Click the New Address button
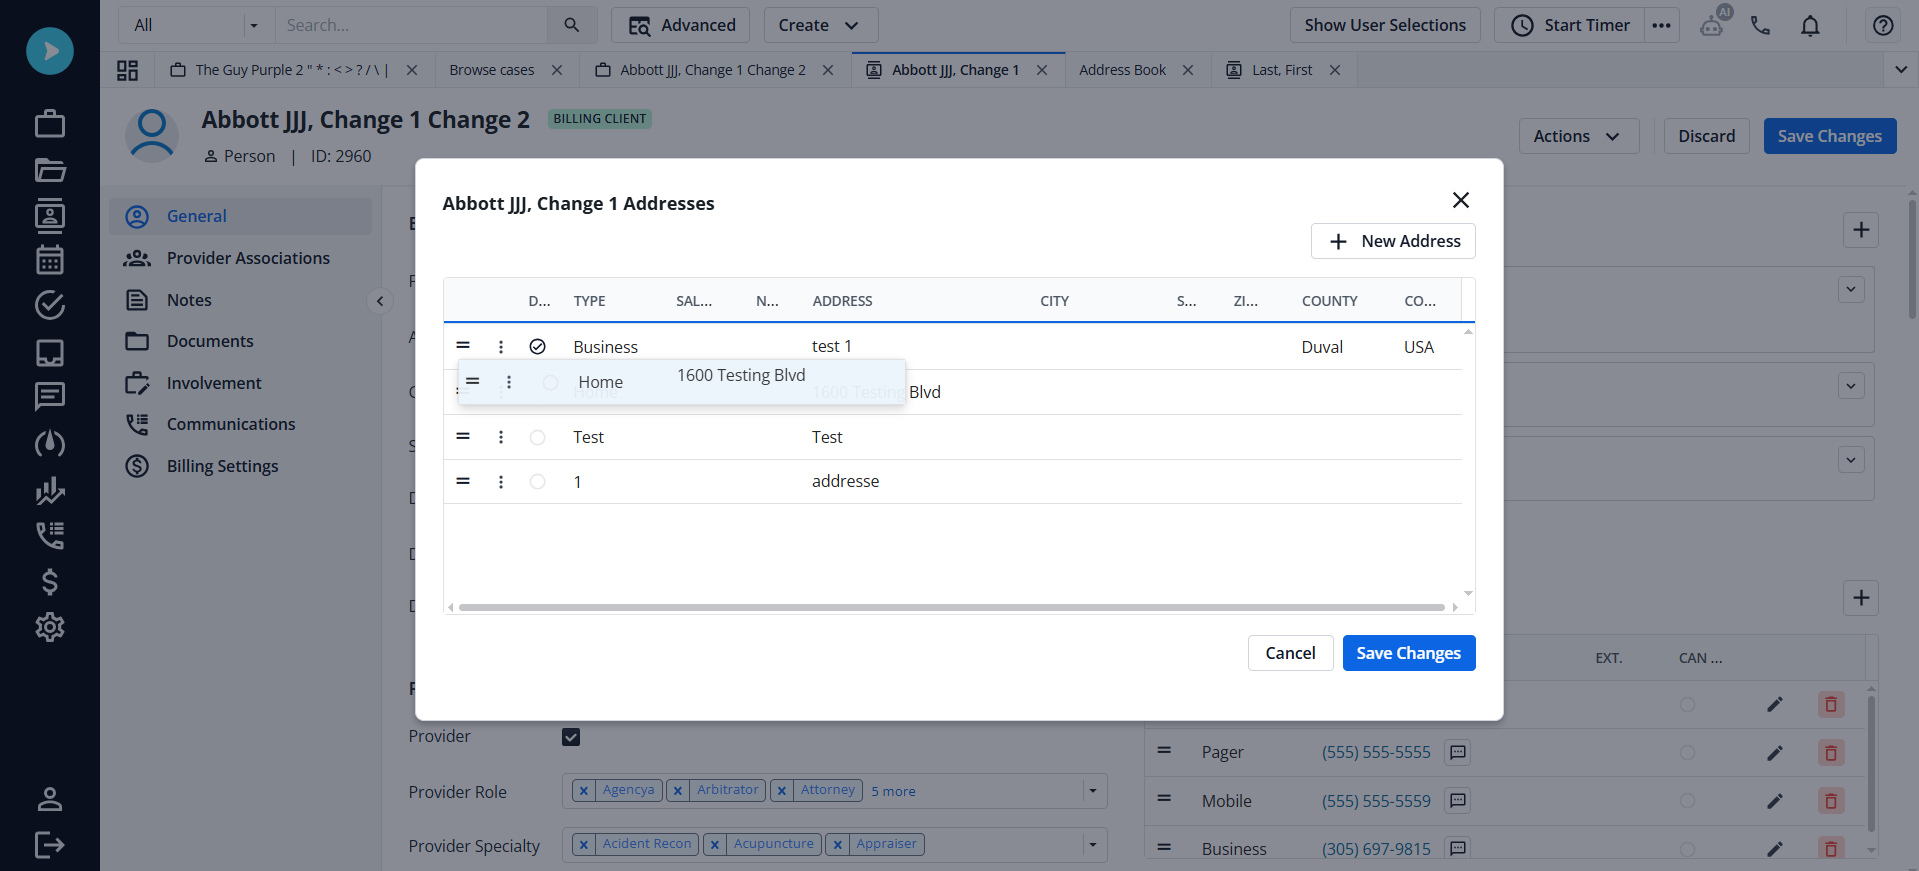 point(1392,241)
